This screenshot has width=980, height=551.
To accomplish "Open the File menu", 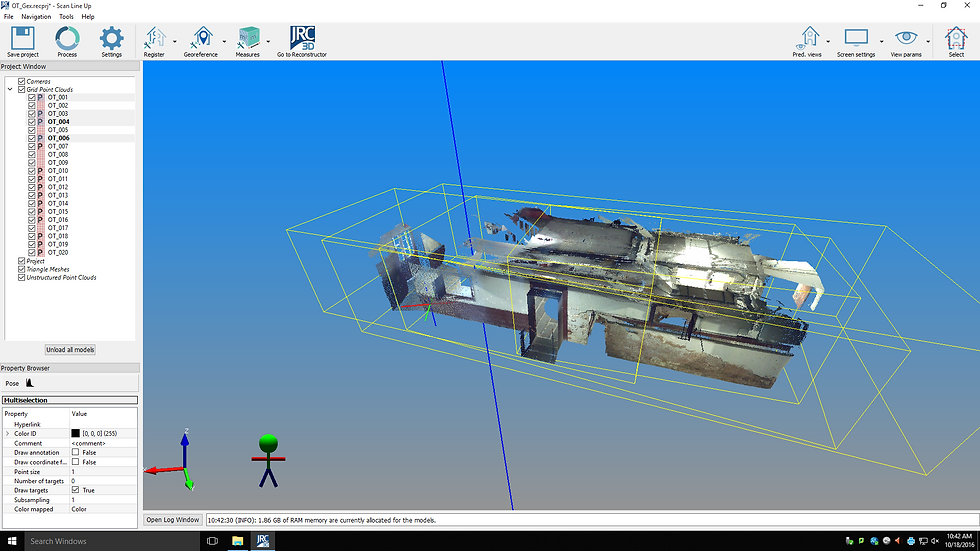I will pyautogui.click(x=9, y=17).
